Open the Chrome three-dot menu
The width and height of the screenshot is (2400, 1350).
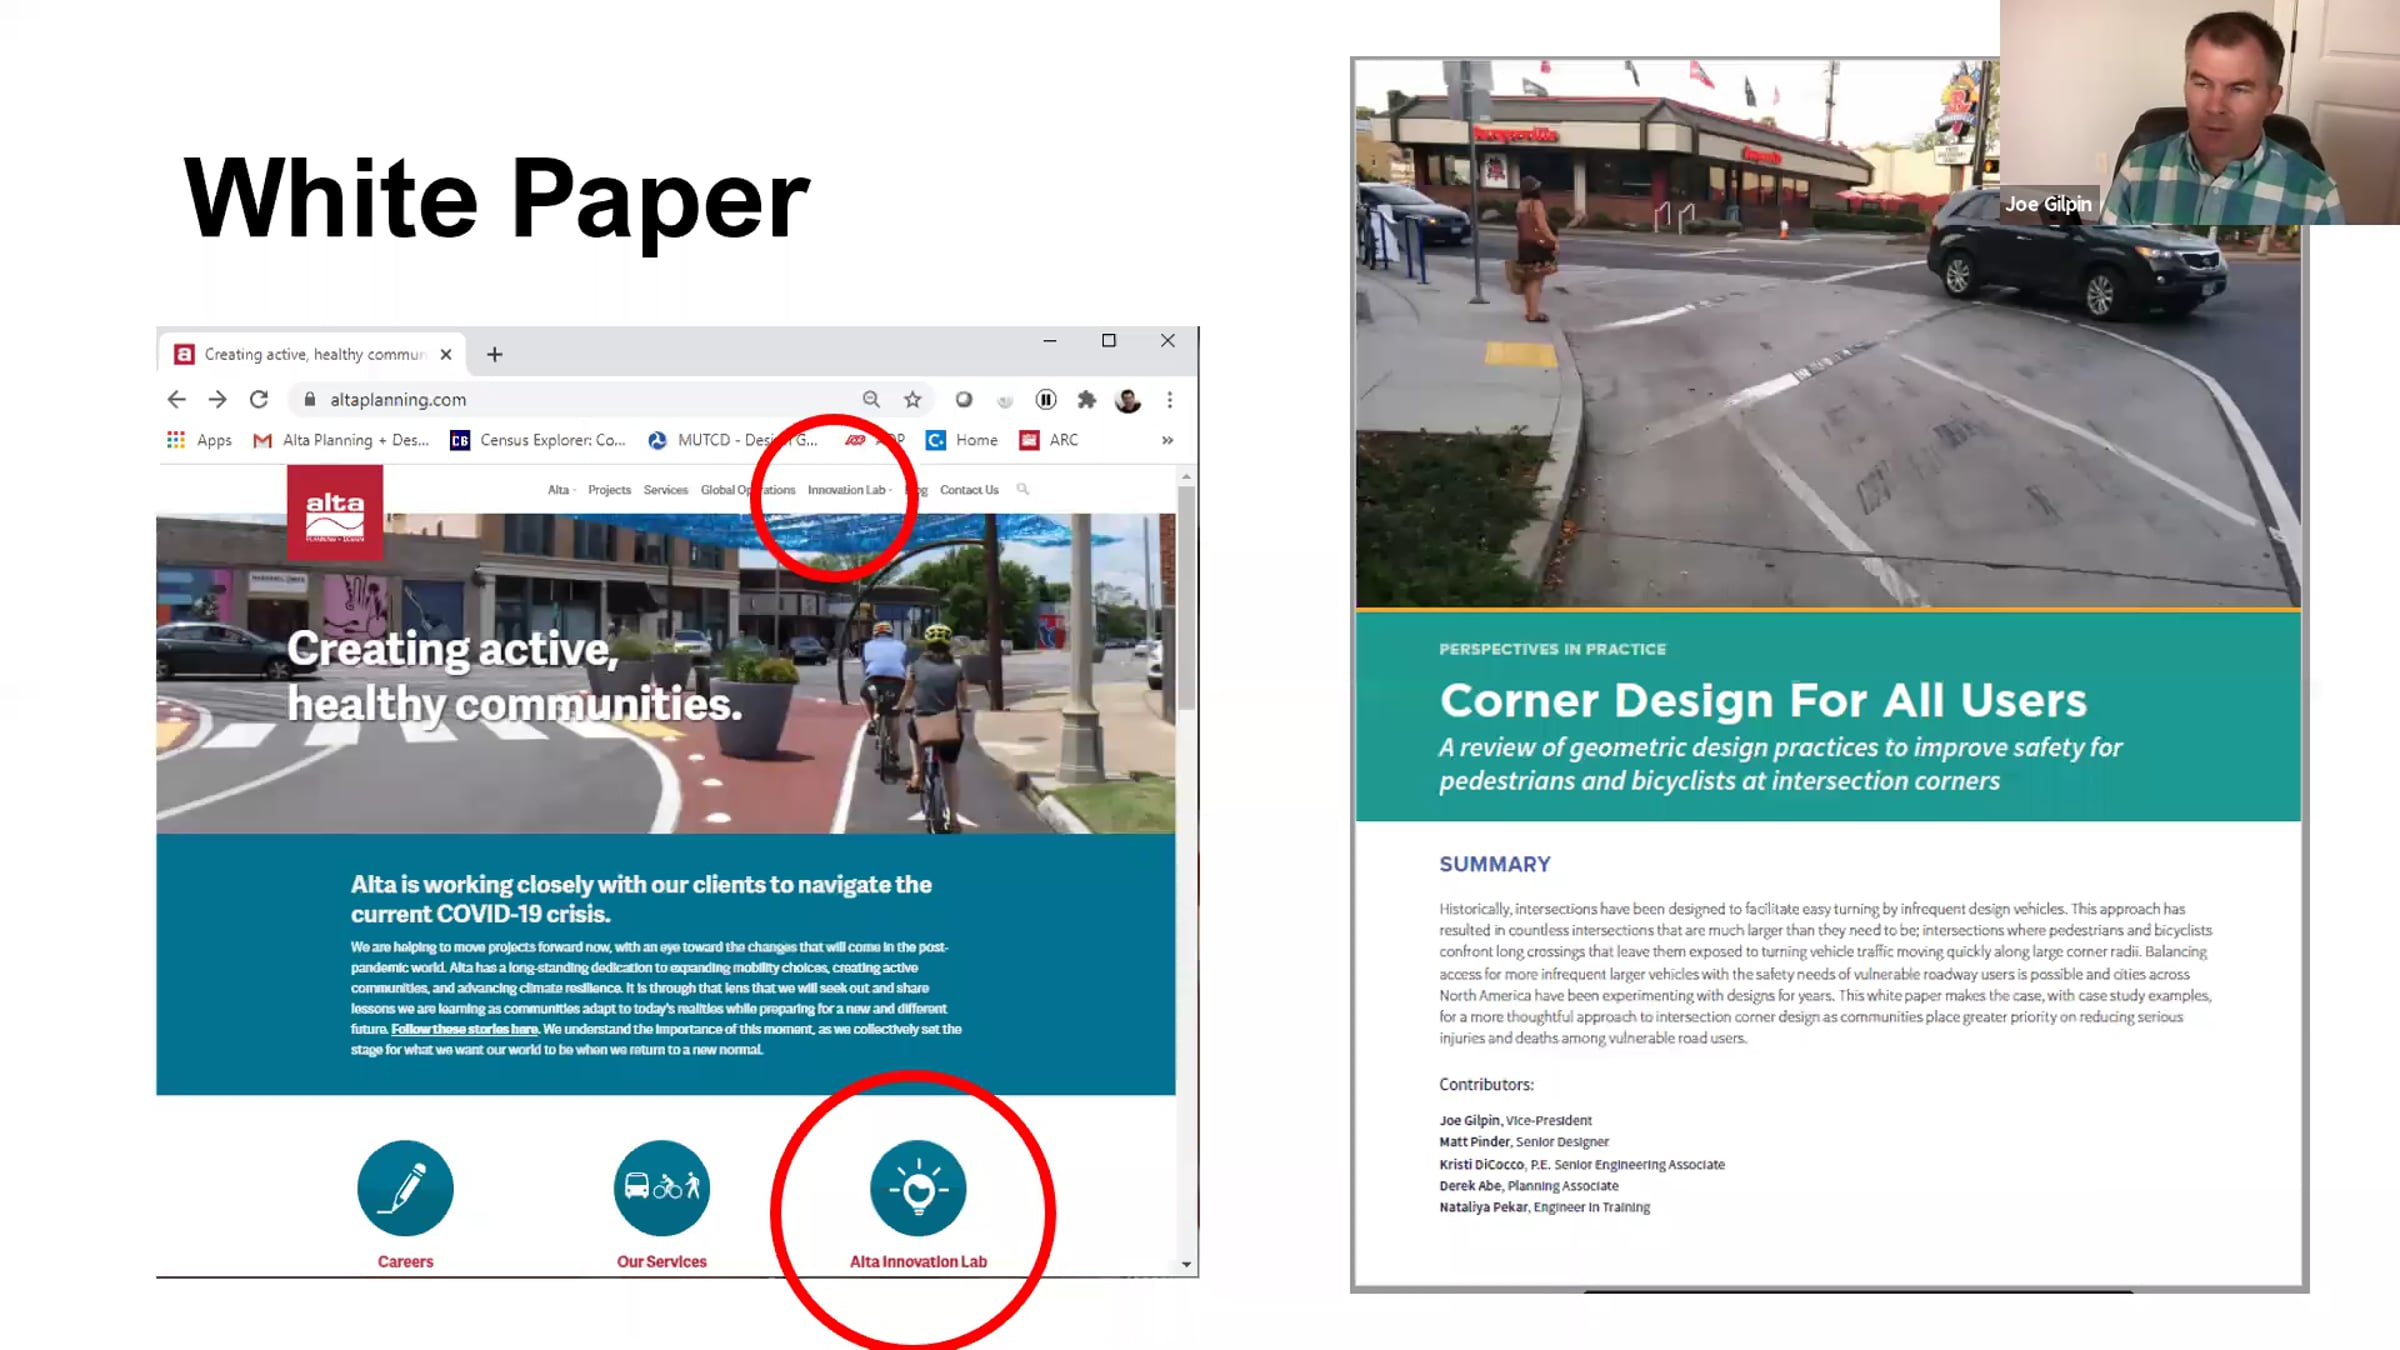[1170, 400]
